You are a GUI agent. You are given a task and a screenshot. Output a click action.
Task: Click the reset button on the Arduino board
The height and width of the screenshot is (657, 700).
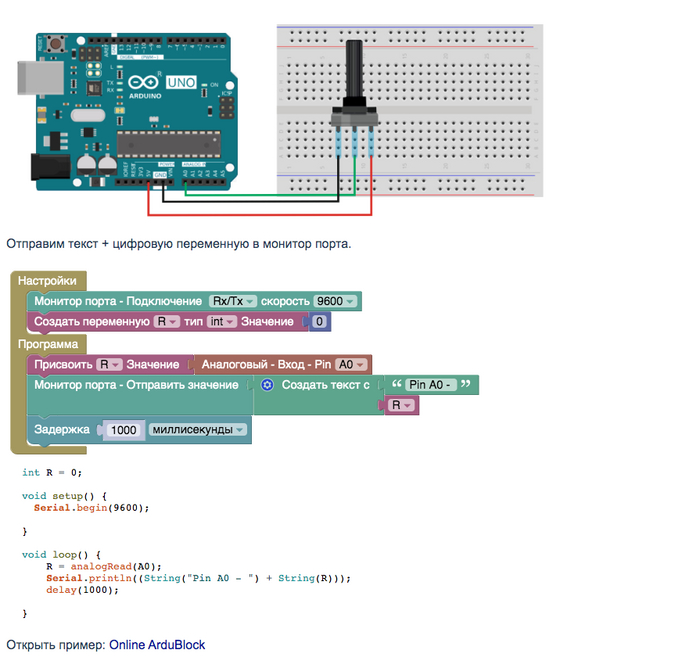pyautogui.click(x=56, y=44)
